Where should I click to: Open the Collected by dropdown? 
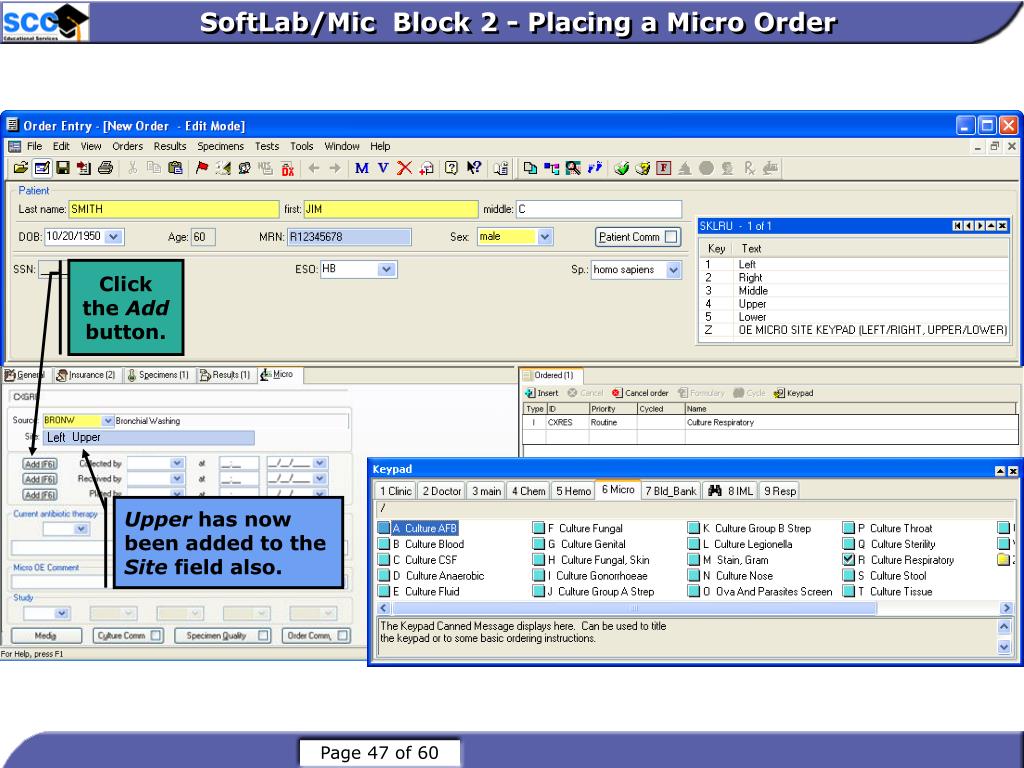tap(177, 463)
